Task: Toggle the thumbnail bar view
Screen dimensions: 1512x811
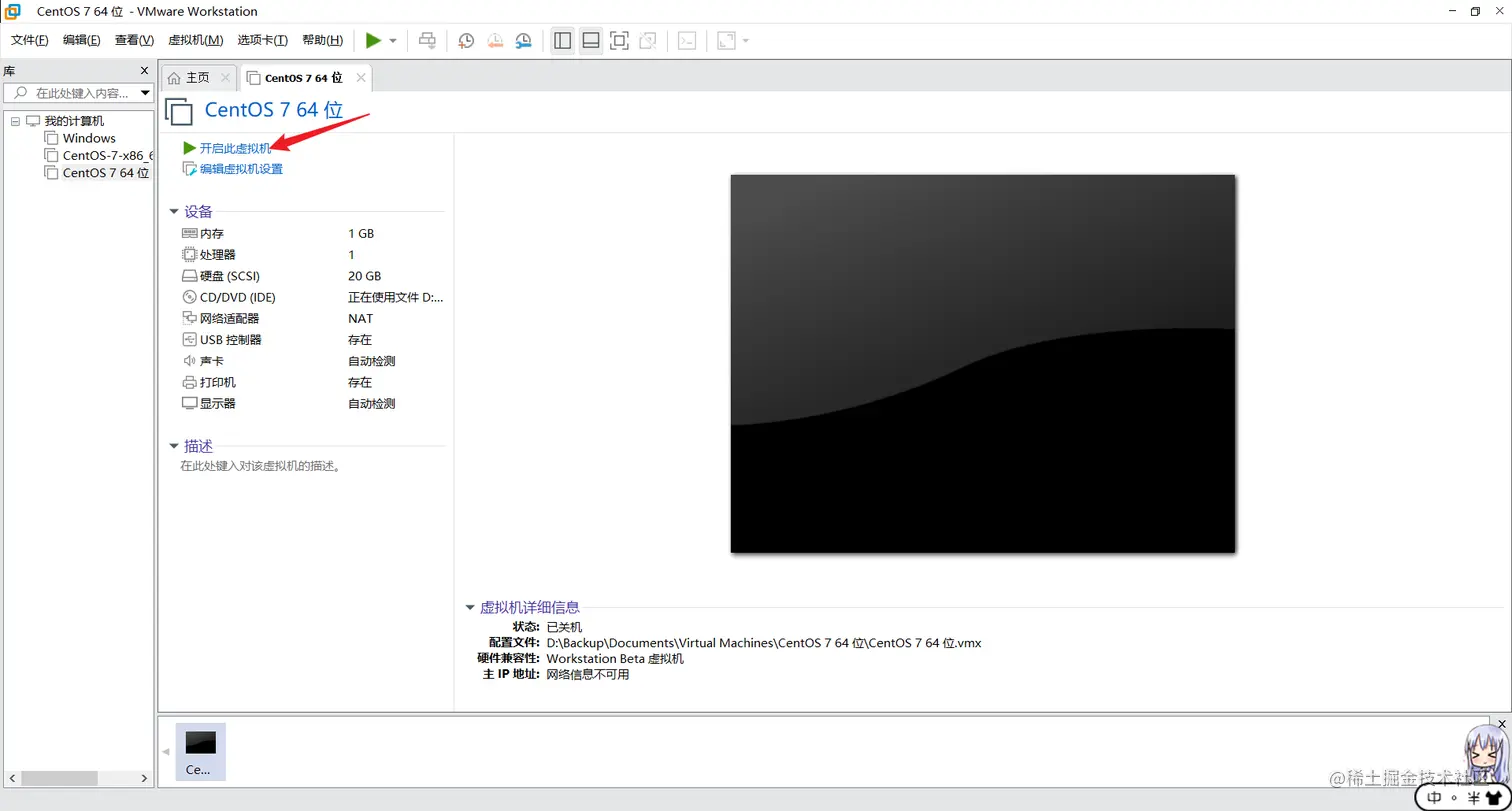Action: [591, 41]
